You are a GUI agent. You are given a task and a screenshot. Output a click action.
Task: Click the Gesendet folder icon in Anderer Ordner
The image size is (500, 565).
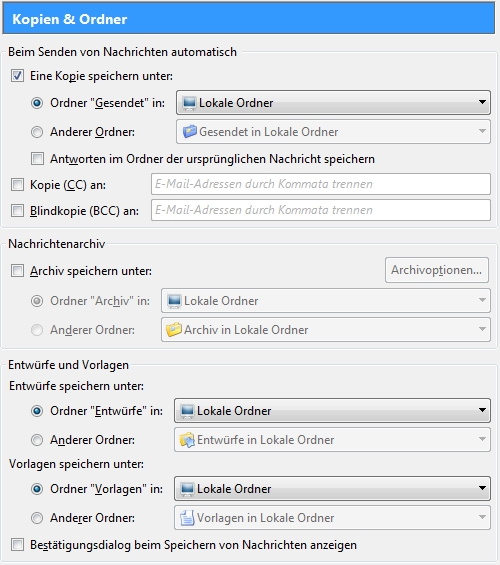189,132
